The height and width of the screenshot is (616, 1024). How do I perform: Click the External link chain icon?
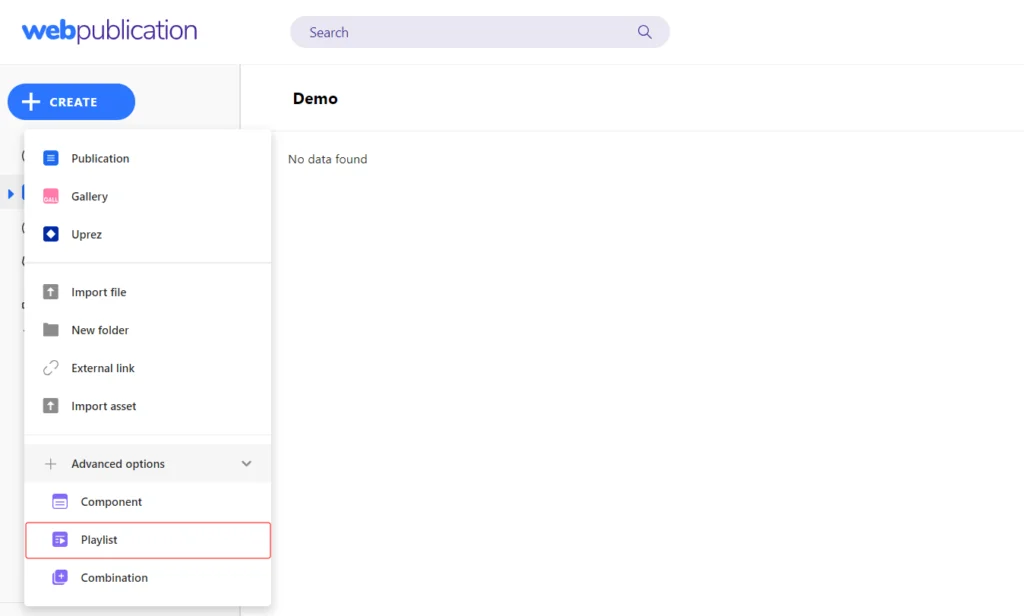(x=50, y=368)
